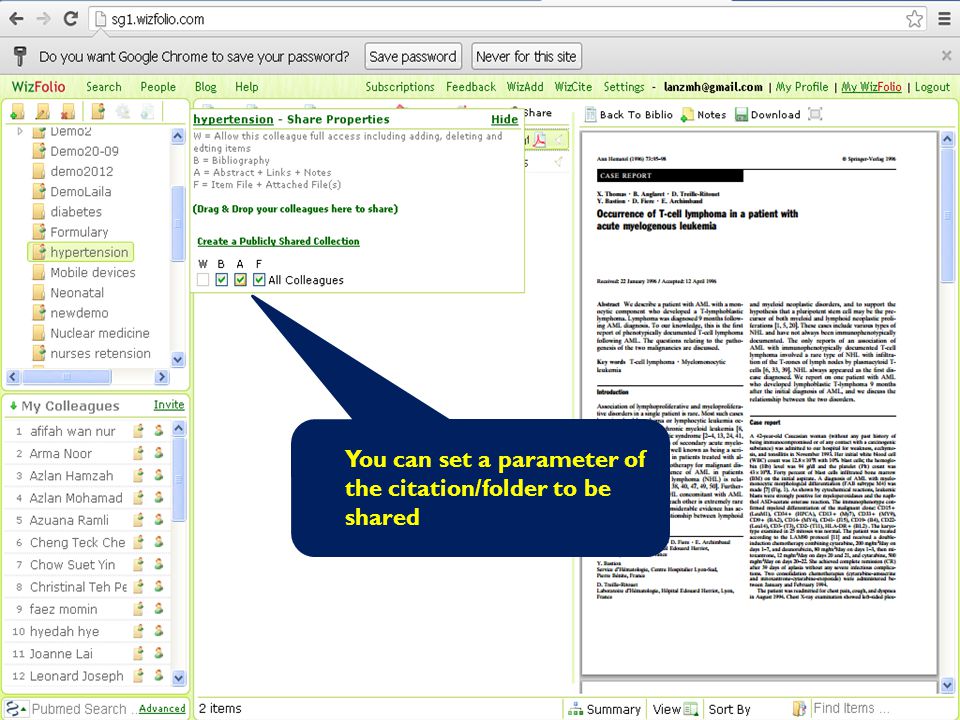Screen dimensions: 960x720
Task: Open the Subscriptions menu item
Action: (400, 87)
